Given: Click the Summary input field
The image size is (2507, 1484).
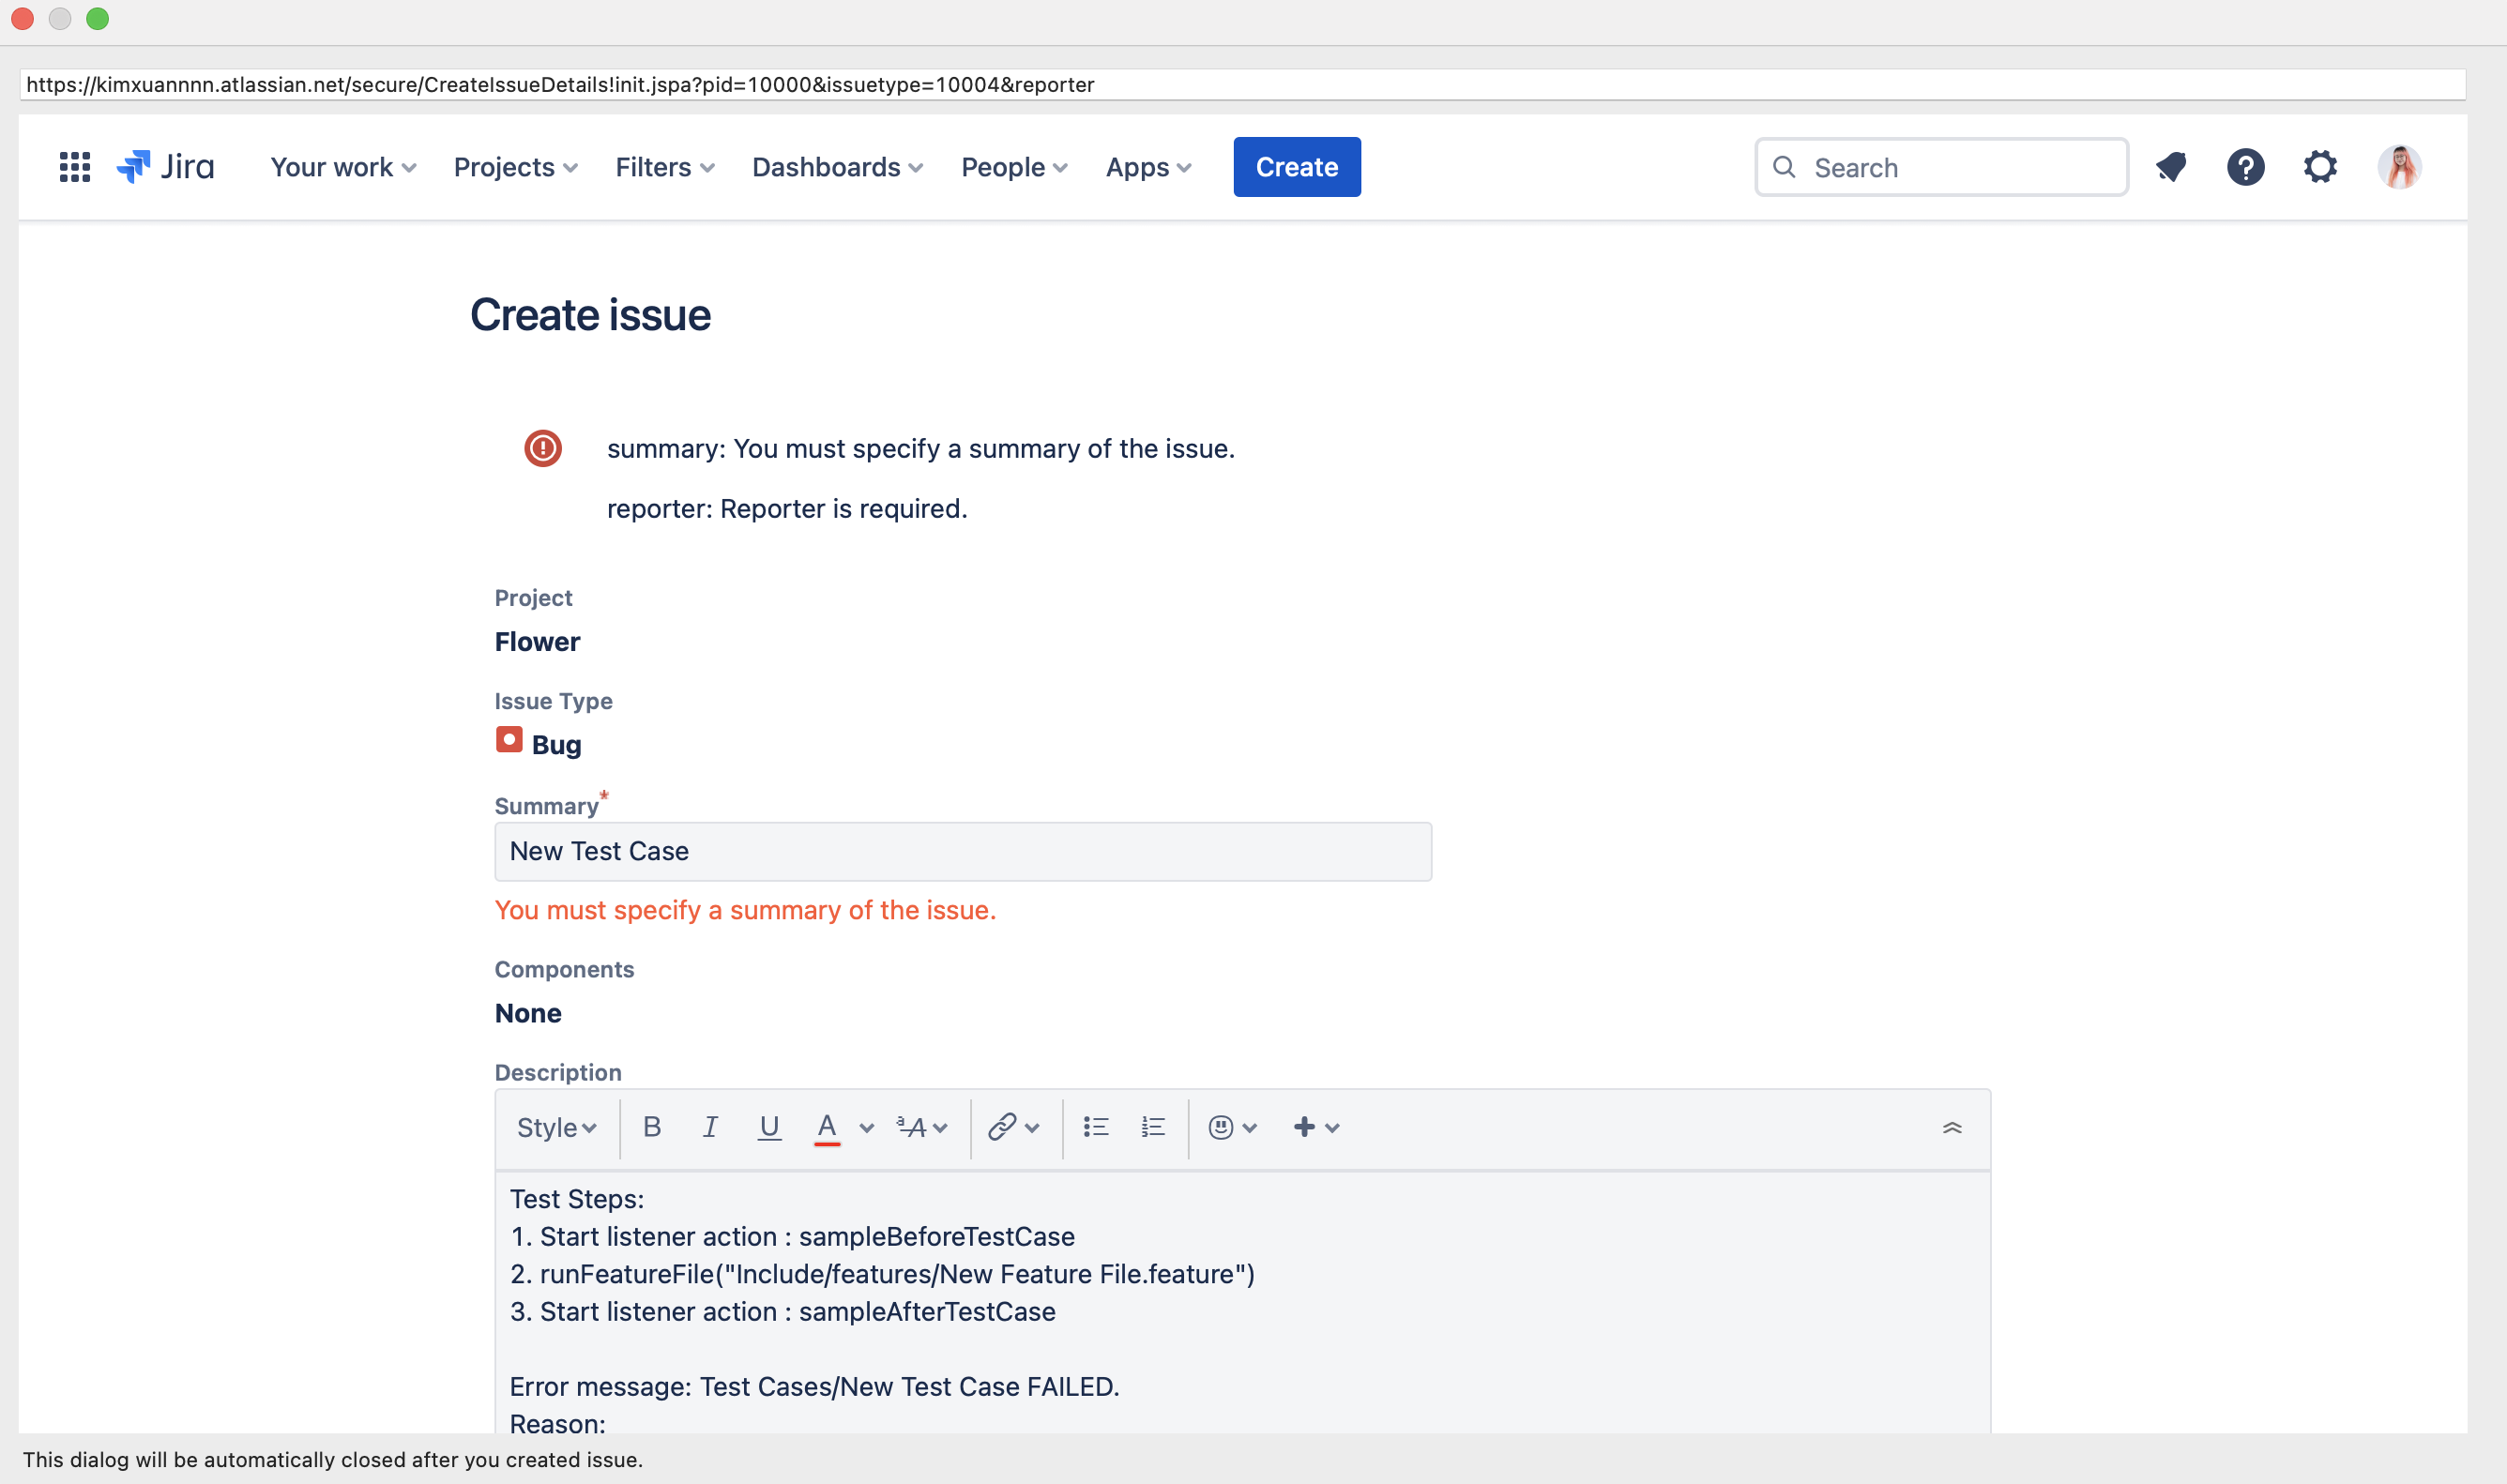Looking at the screenshot, I should [962, 852].
